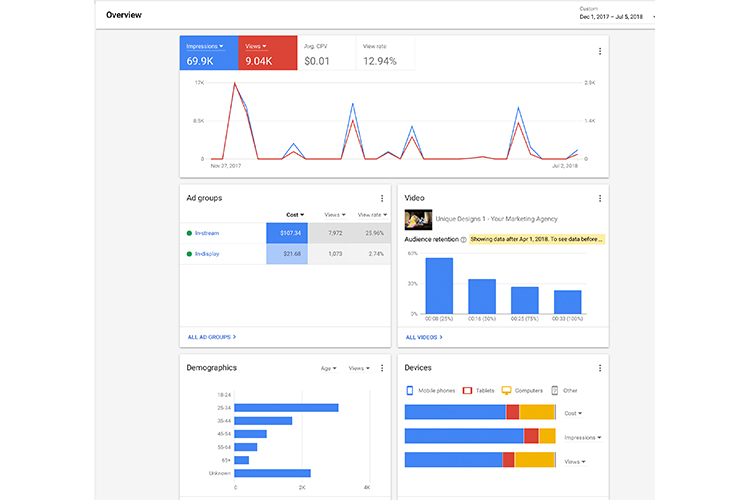This screenshot has height=500, width=750.
Task: Click the Mobile phones legend icon
Action: coord(409,390)
